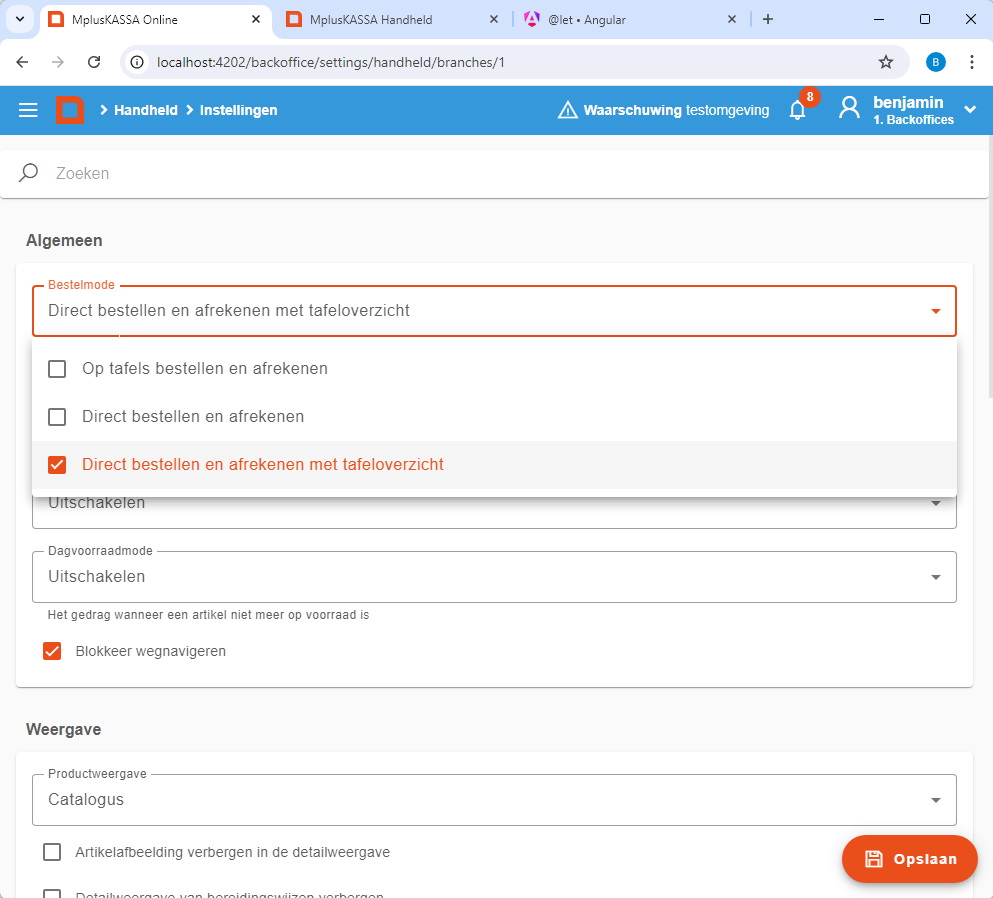Tick 'Op tafels bestellen en afrekenen' checkbox

click(x=57, y=369)
